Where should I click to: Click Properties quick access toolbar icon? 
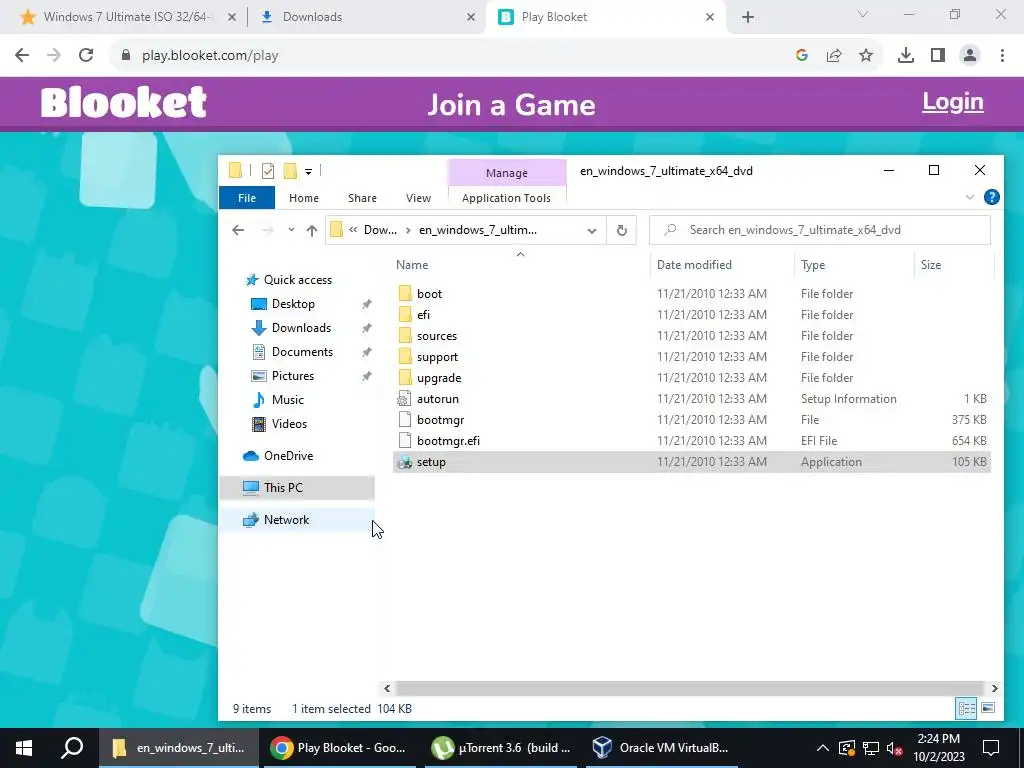click(268, 171)
